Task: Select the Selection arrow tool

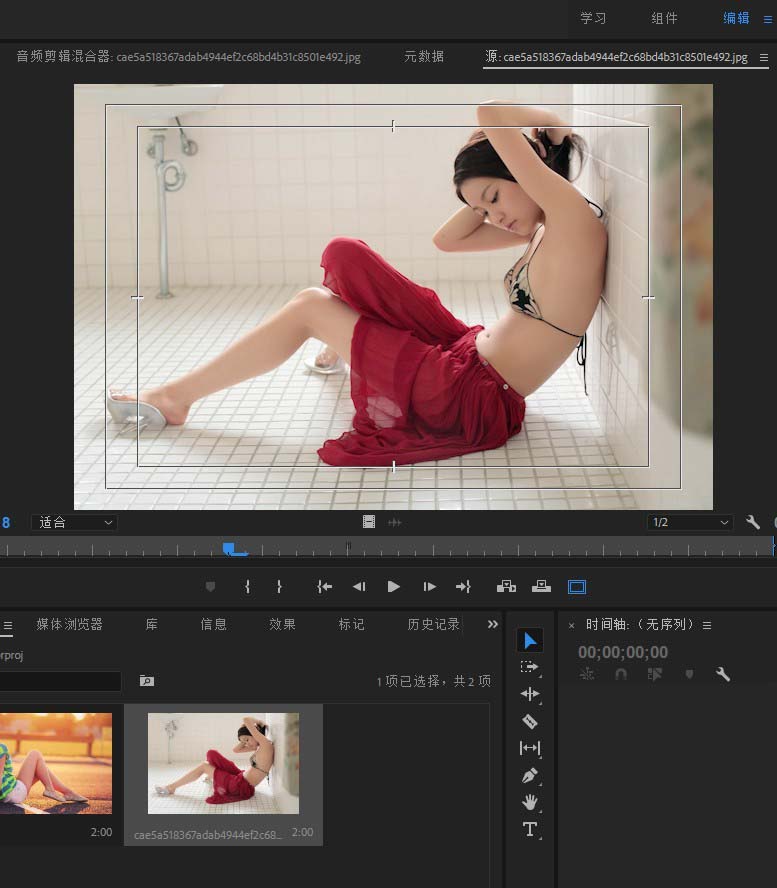Action: [530, 641]
